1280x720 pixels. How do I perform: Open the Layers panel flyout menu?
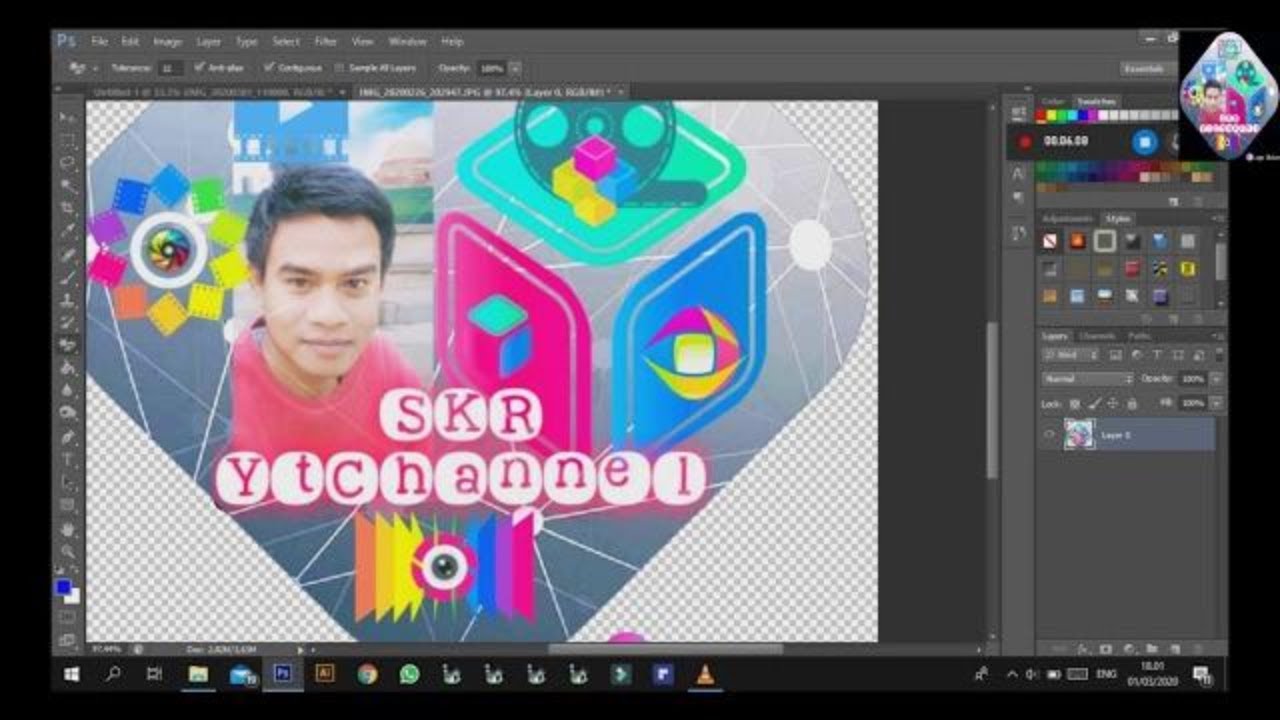[x=1216, y=336]
